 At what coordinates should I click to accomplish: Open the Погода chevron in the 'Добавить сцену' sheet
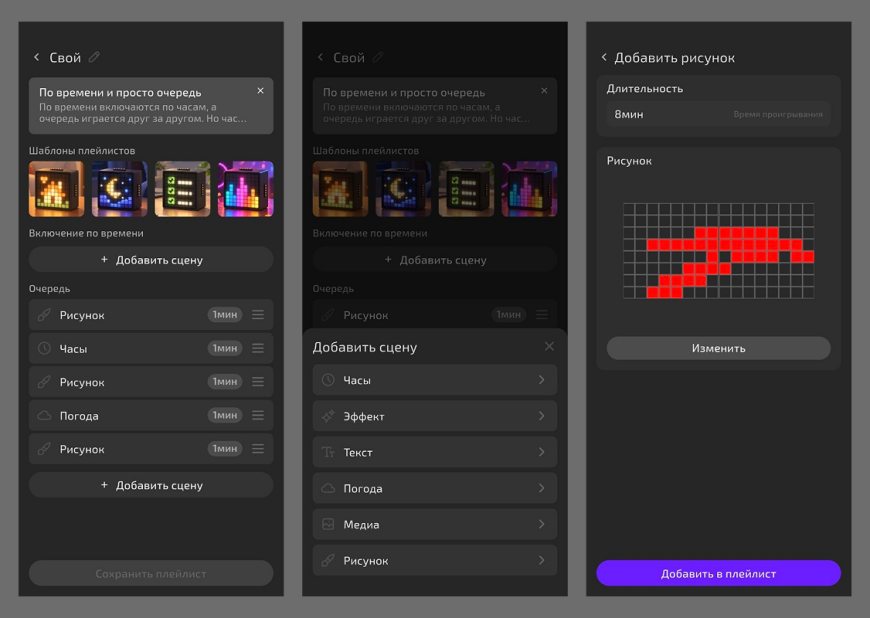(542, 488)
